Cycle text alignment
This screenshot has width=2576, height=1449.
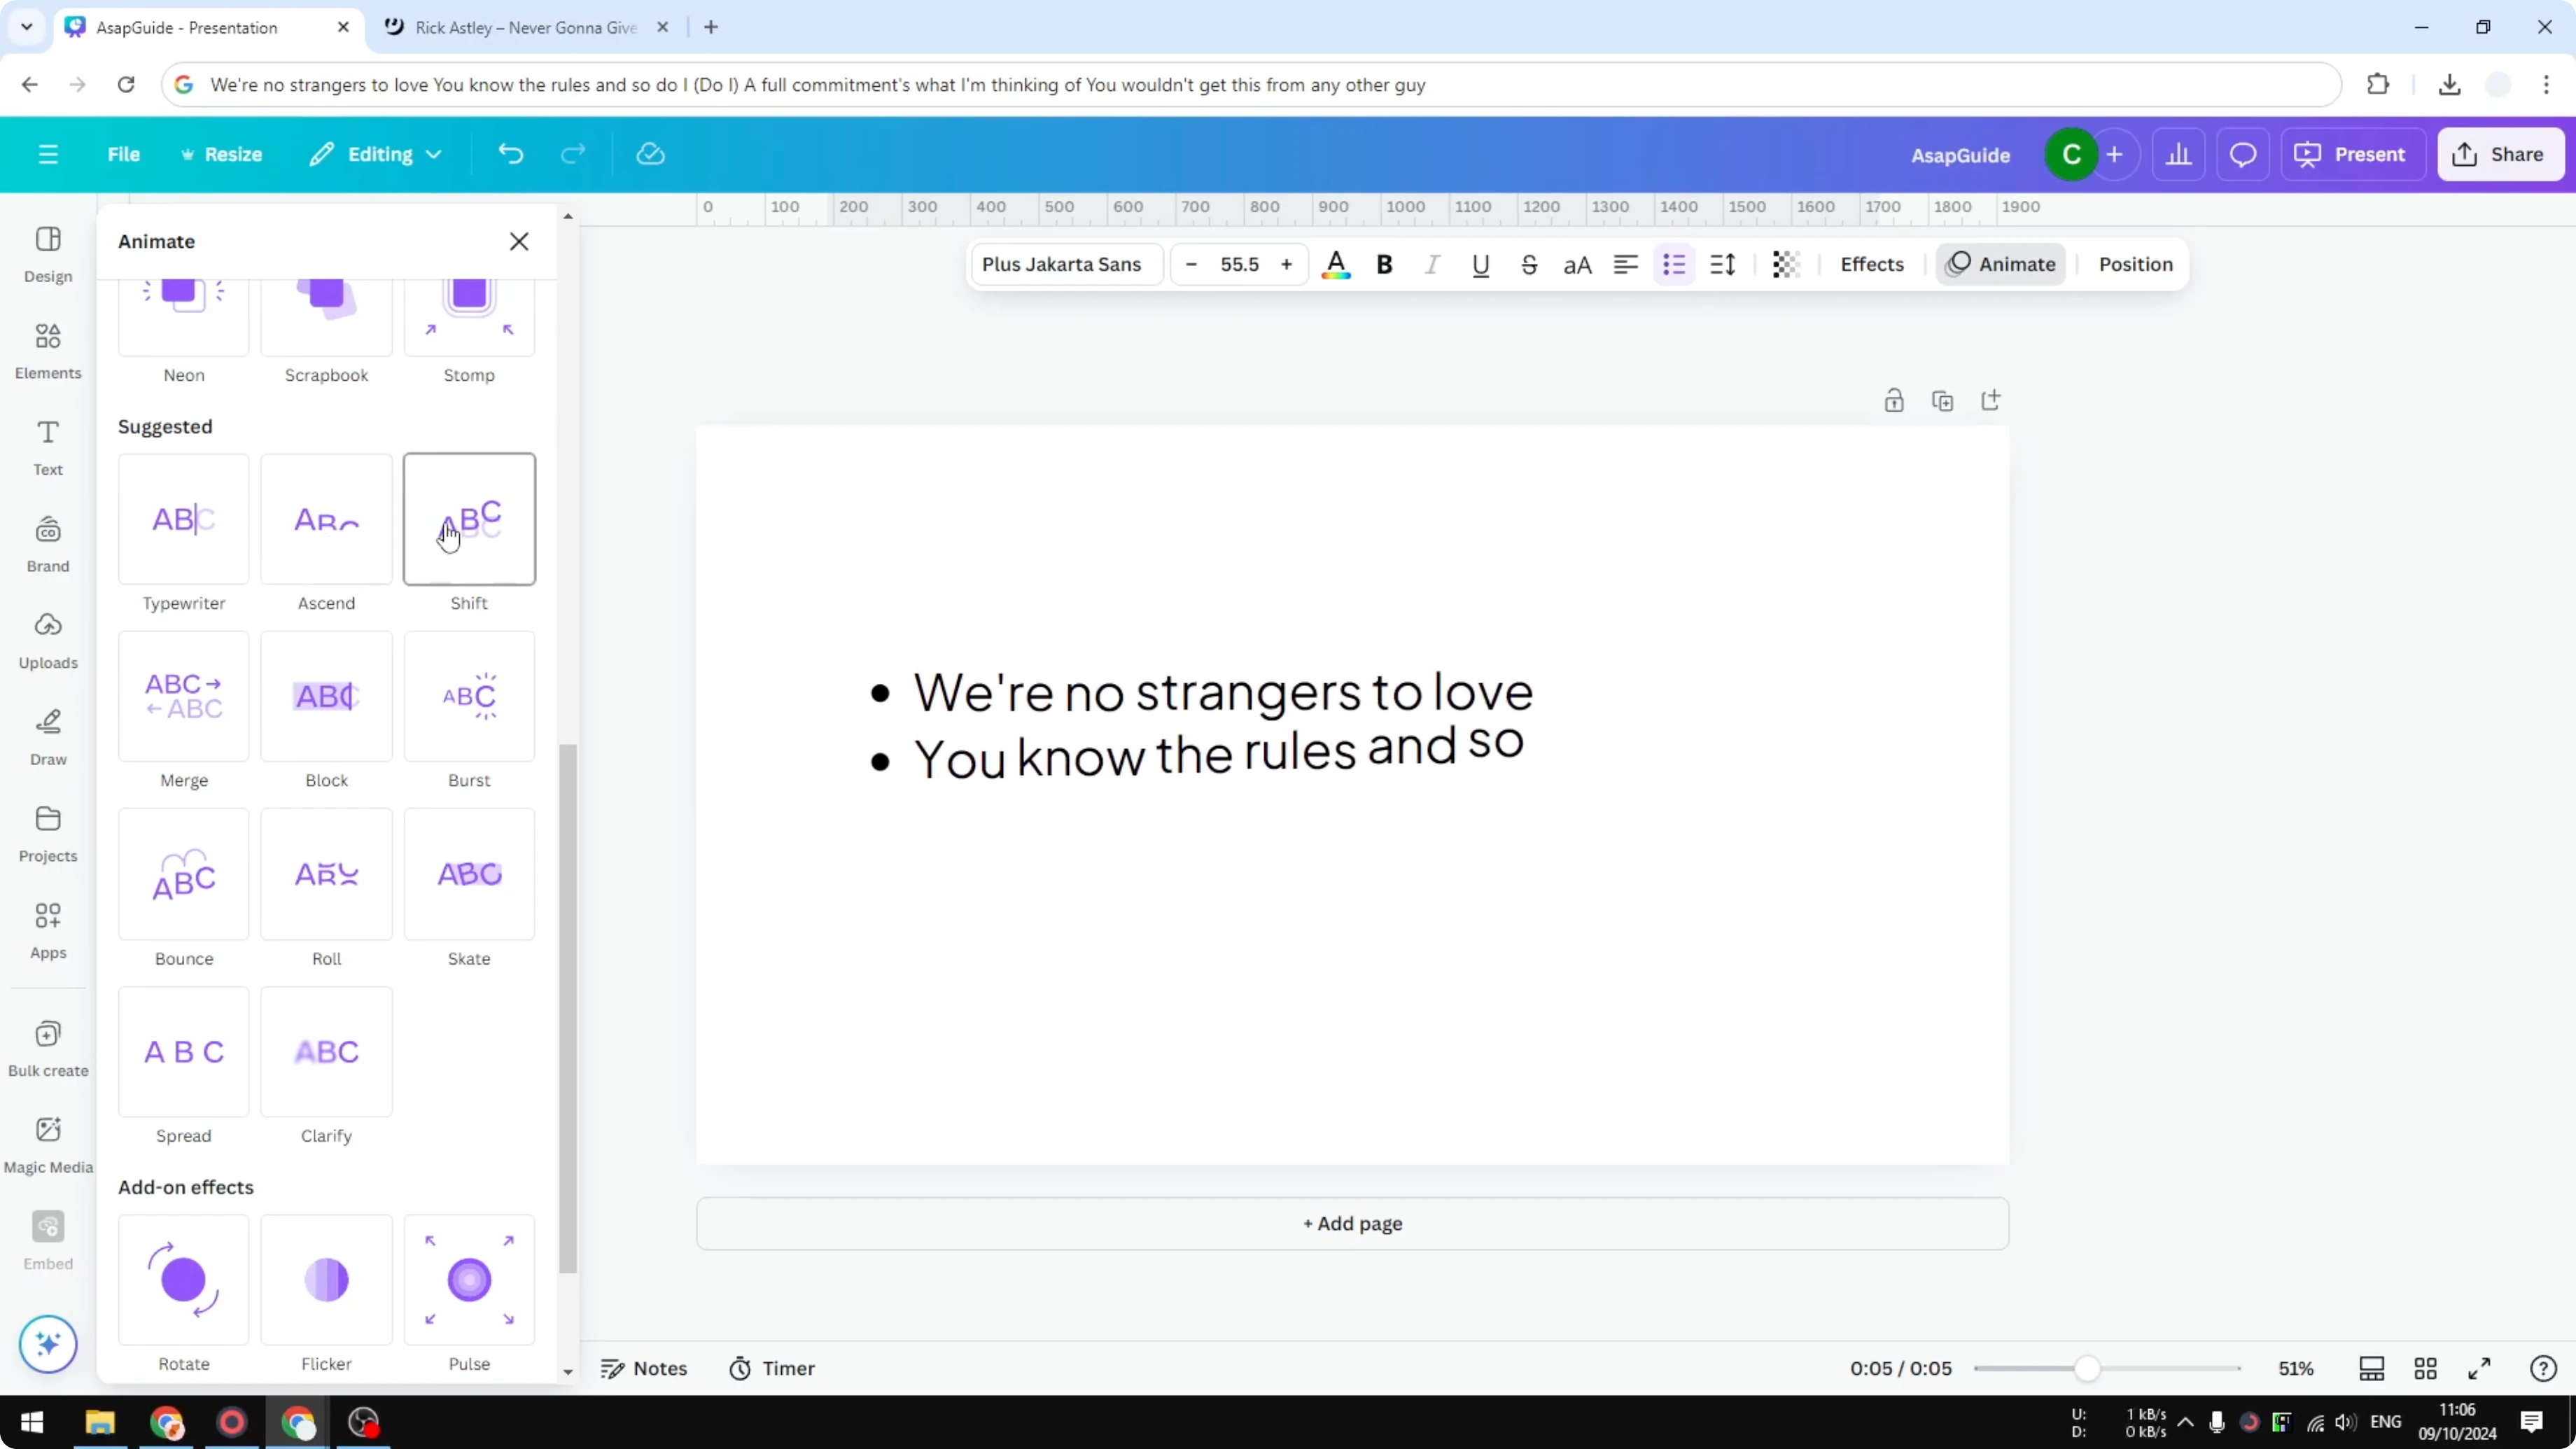[x=1626, y=265]
